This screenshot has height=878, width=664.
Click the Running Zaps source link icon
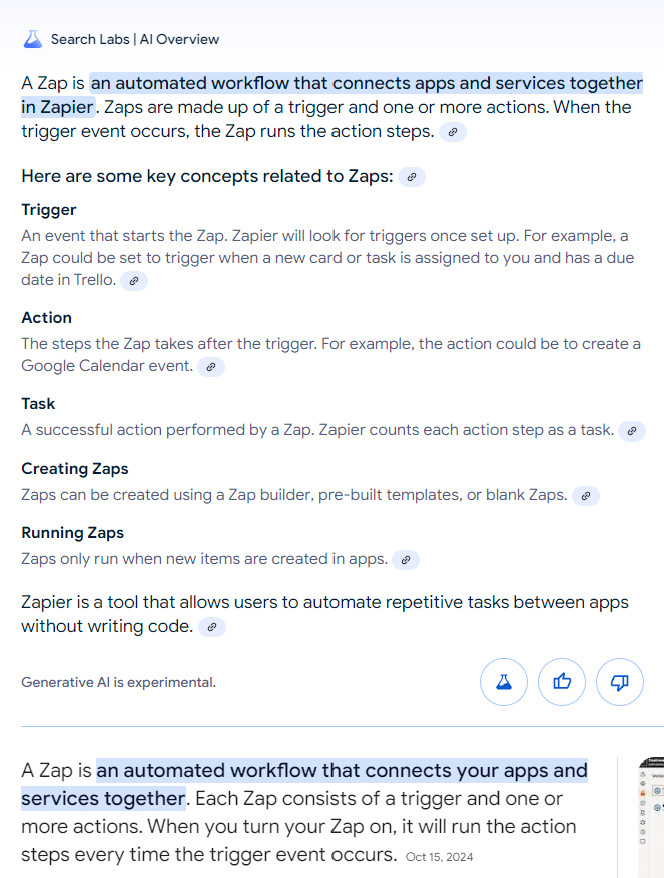click(406, 560)
